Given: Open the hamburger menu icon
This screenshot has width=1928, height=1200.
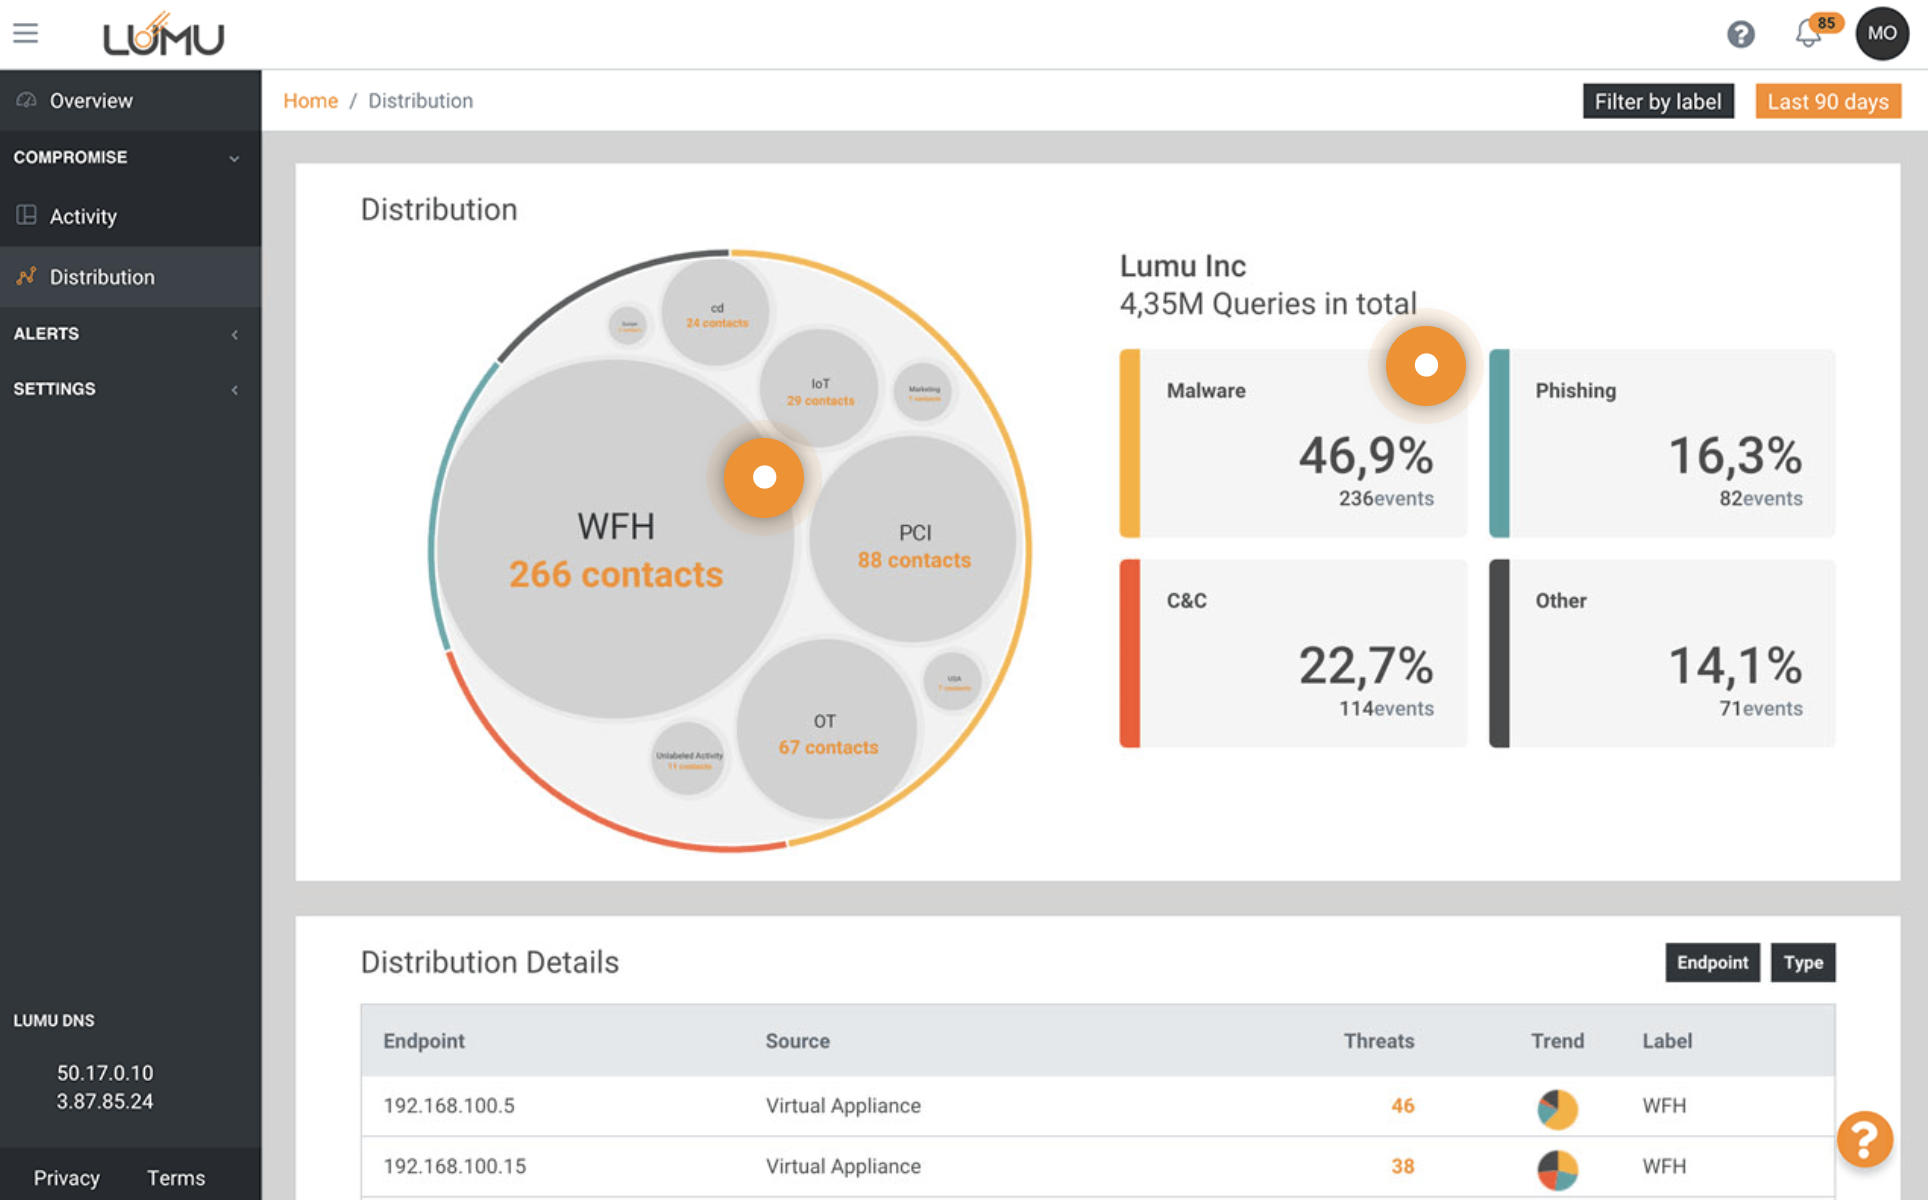Looking at the screenshot, I should coord(26,33).
